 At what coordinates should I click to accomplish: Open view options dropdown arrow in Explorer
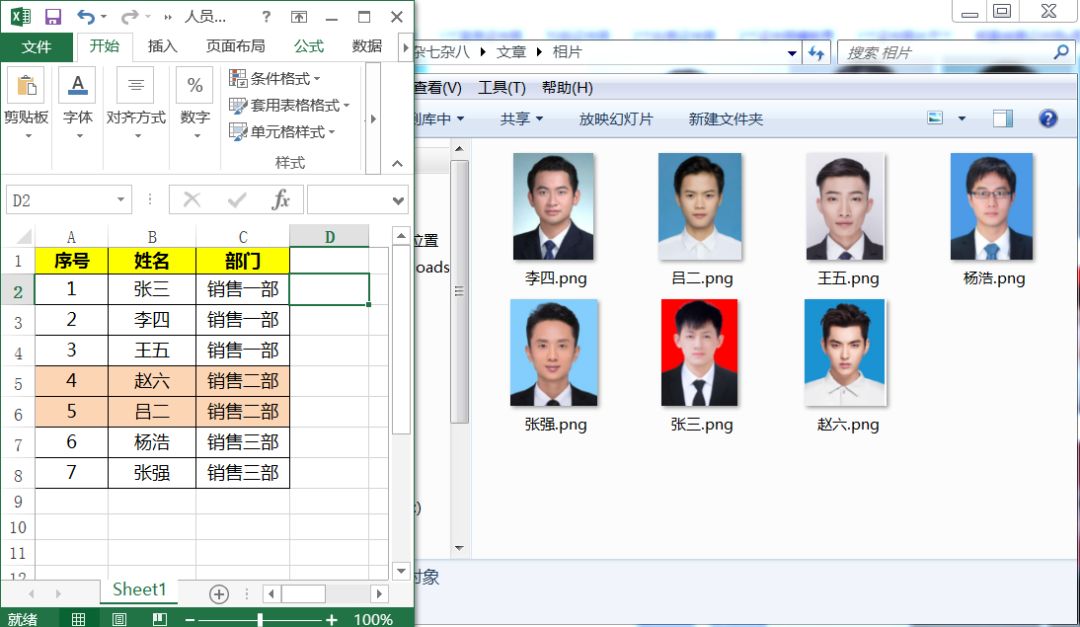[962, 119]
